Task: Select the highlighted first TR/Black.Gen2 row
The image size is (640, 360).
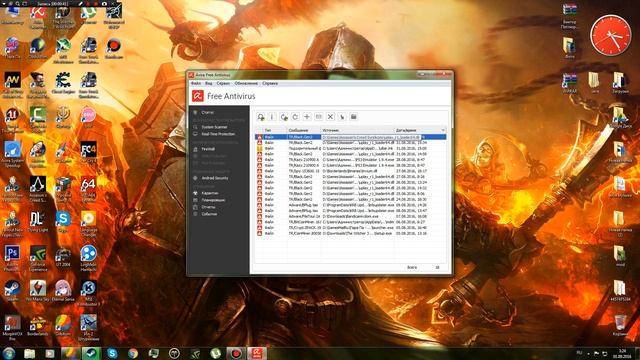Action: (351, 137)
